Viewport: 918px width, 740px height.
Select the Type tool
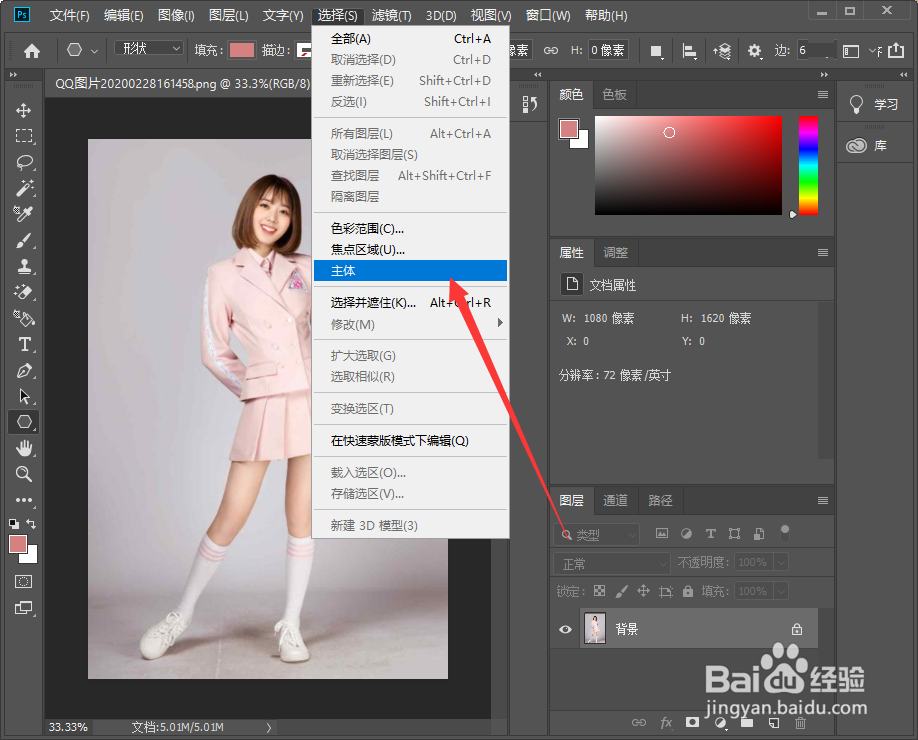pos(24,344)
